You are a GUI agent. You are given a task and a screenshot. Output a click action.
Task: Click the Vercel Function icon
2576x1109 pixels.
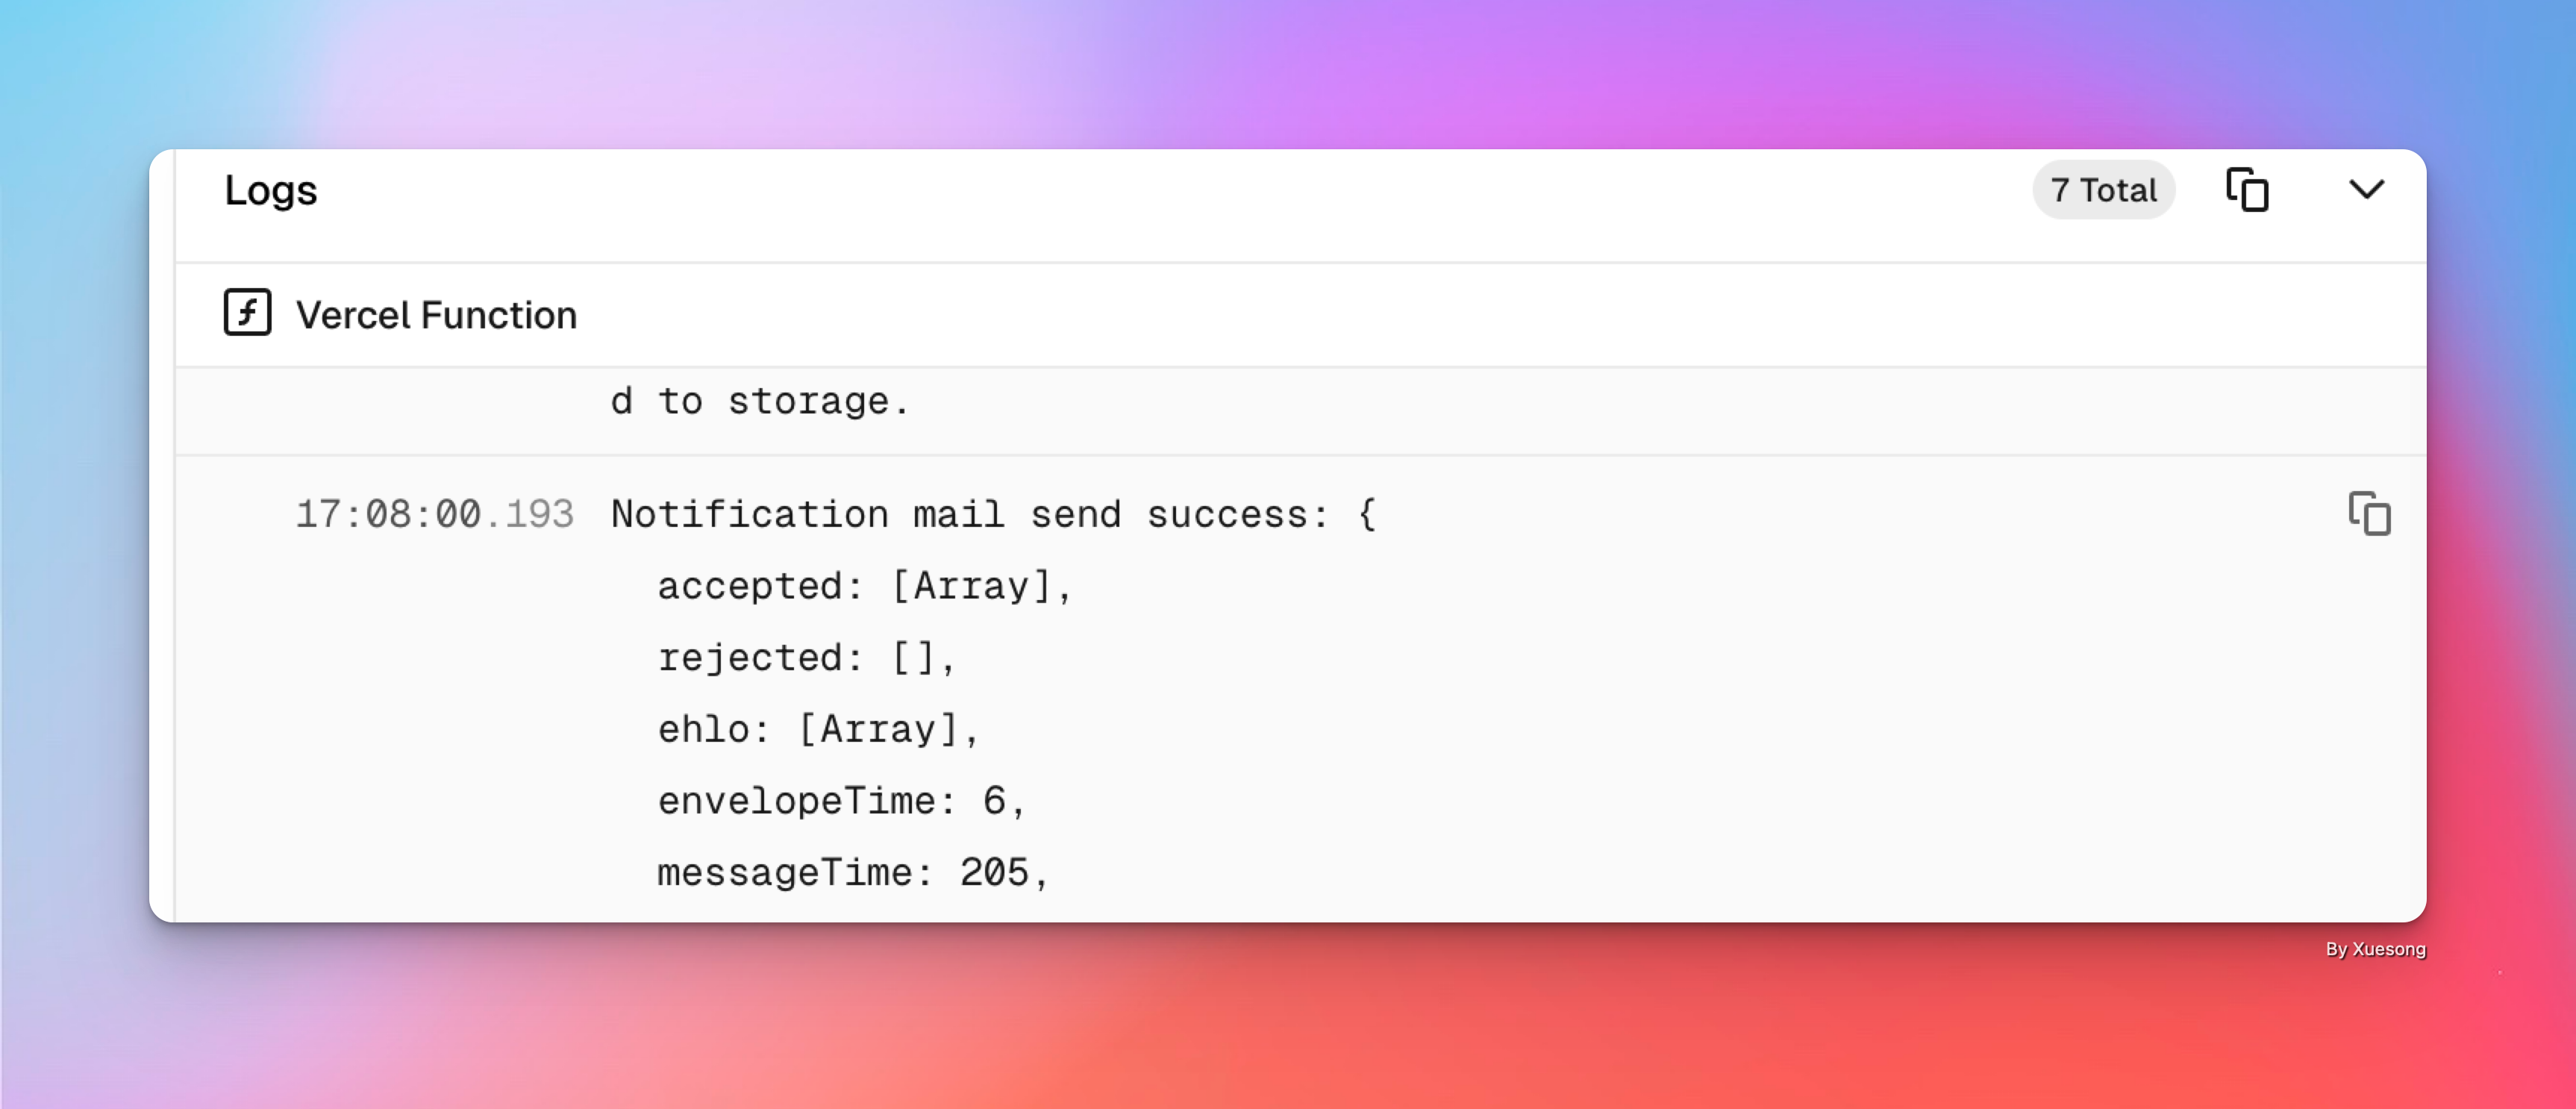pos(247,313)
